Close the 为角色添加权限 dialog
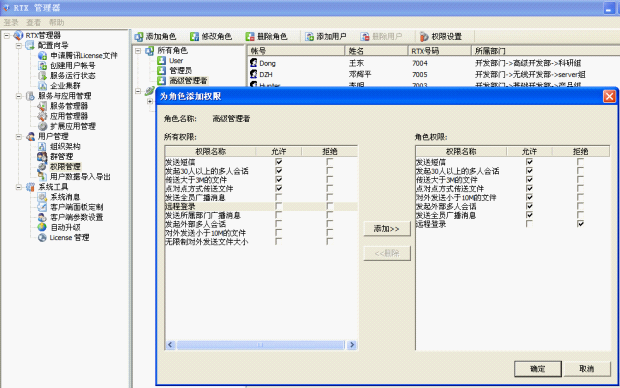Screen dimensions: 620x388 (609, 96)
